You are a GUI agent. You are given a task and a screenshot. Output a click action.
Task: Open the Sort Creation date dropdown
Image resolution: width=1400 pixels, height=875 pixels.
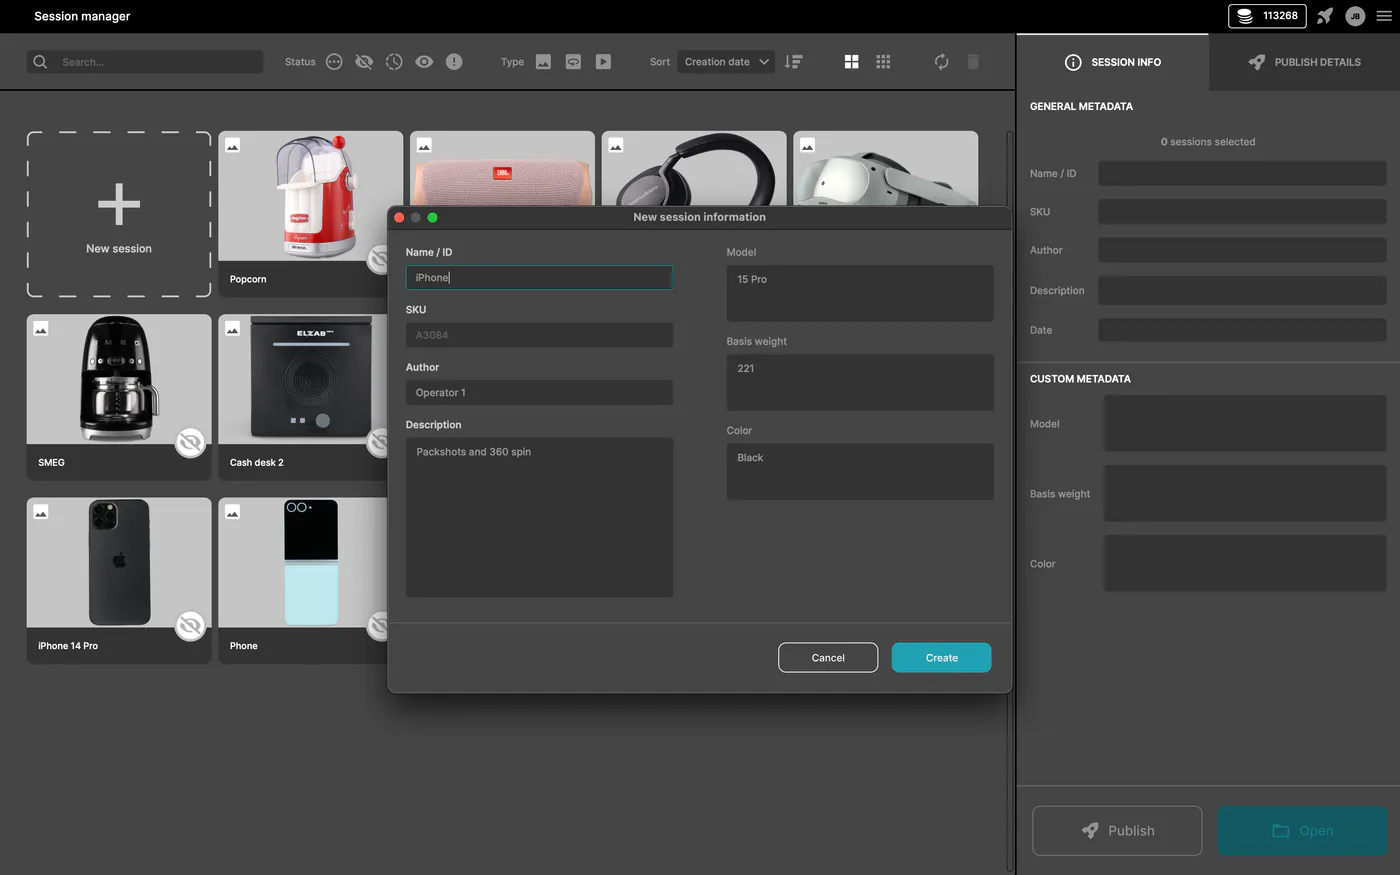tap(726, 62)
